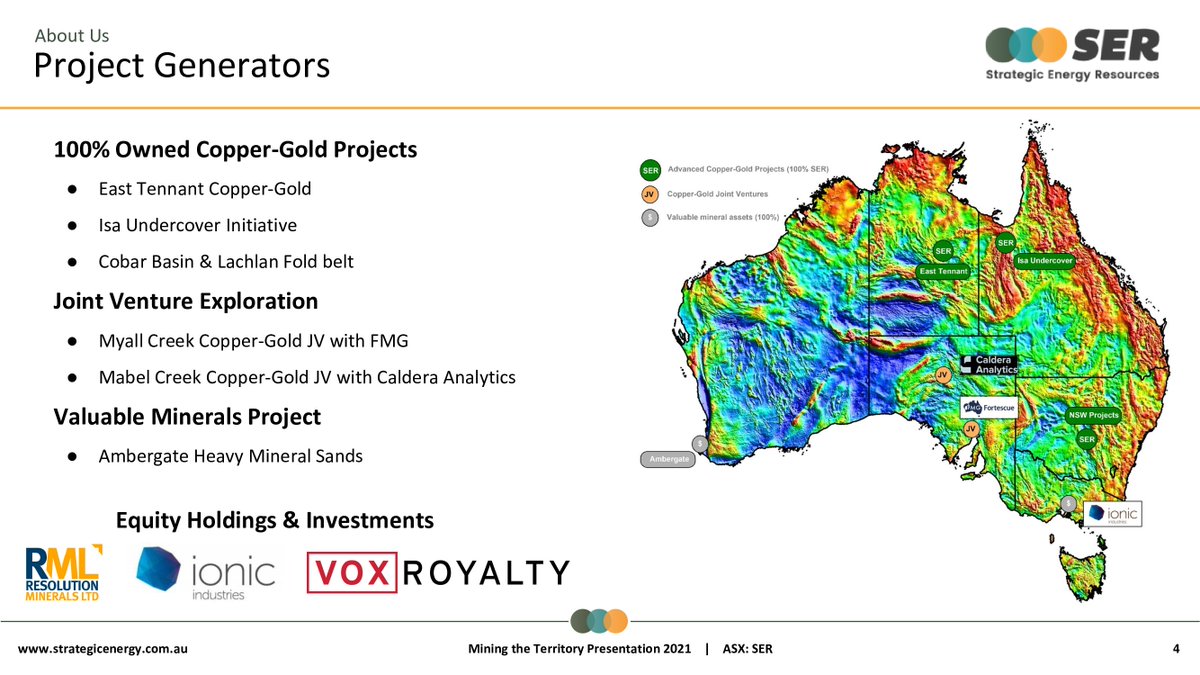Click the About Us heading
This screenshot has height=675, width=1200.
pyautogui.click(x=72, y=36)
